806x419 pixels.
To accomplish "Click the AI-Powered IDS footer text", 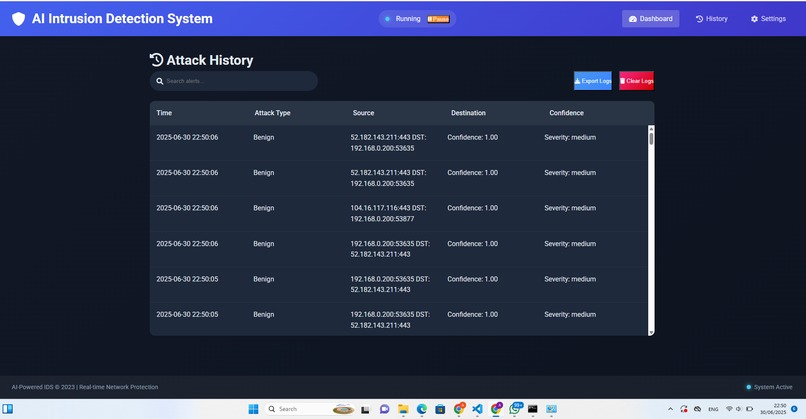I will click(x=85, y=387).
